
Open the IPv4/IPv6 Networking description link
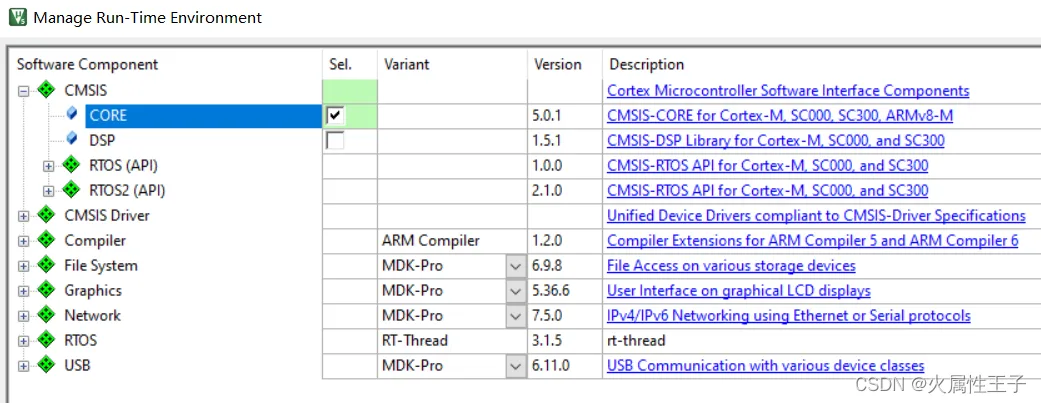(789, 315)
